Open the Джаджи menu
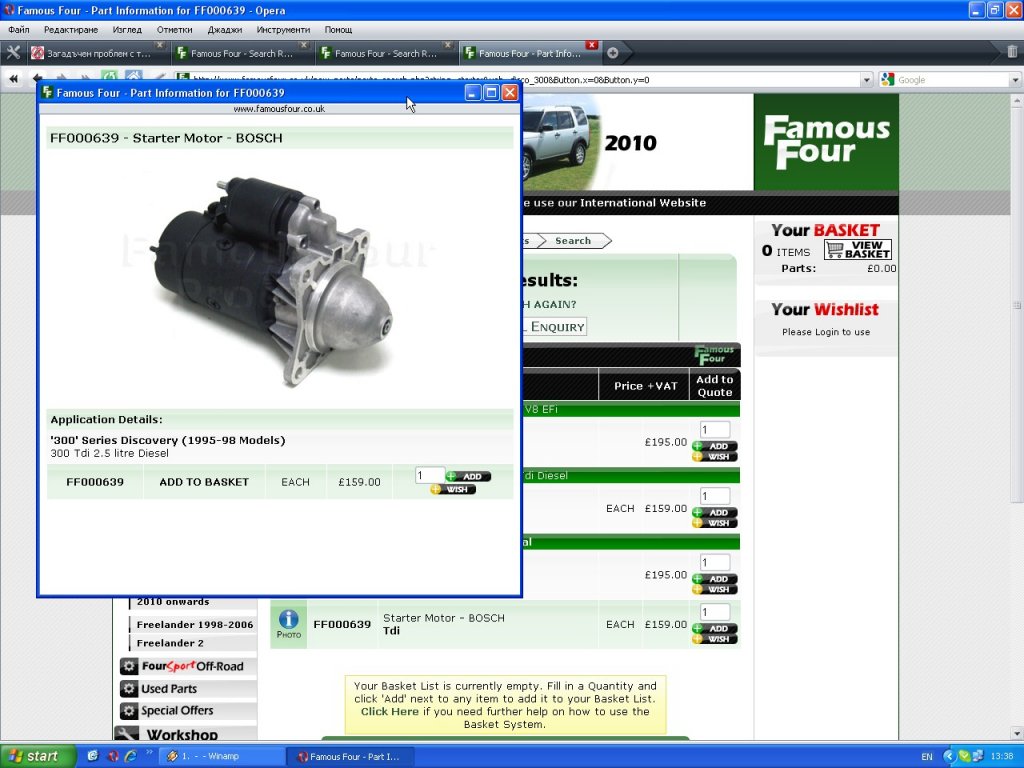The width and height of the screenshot is (1024, 768). click(225, 29)
